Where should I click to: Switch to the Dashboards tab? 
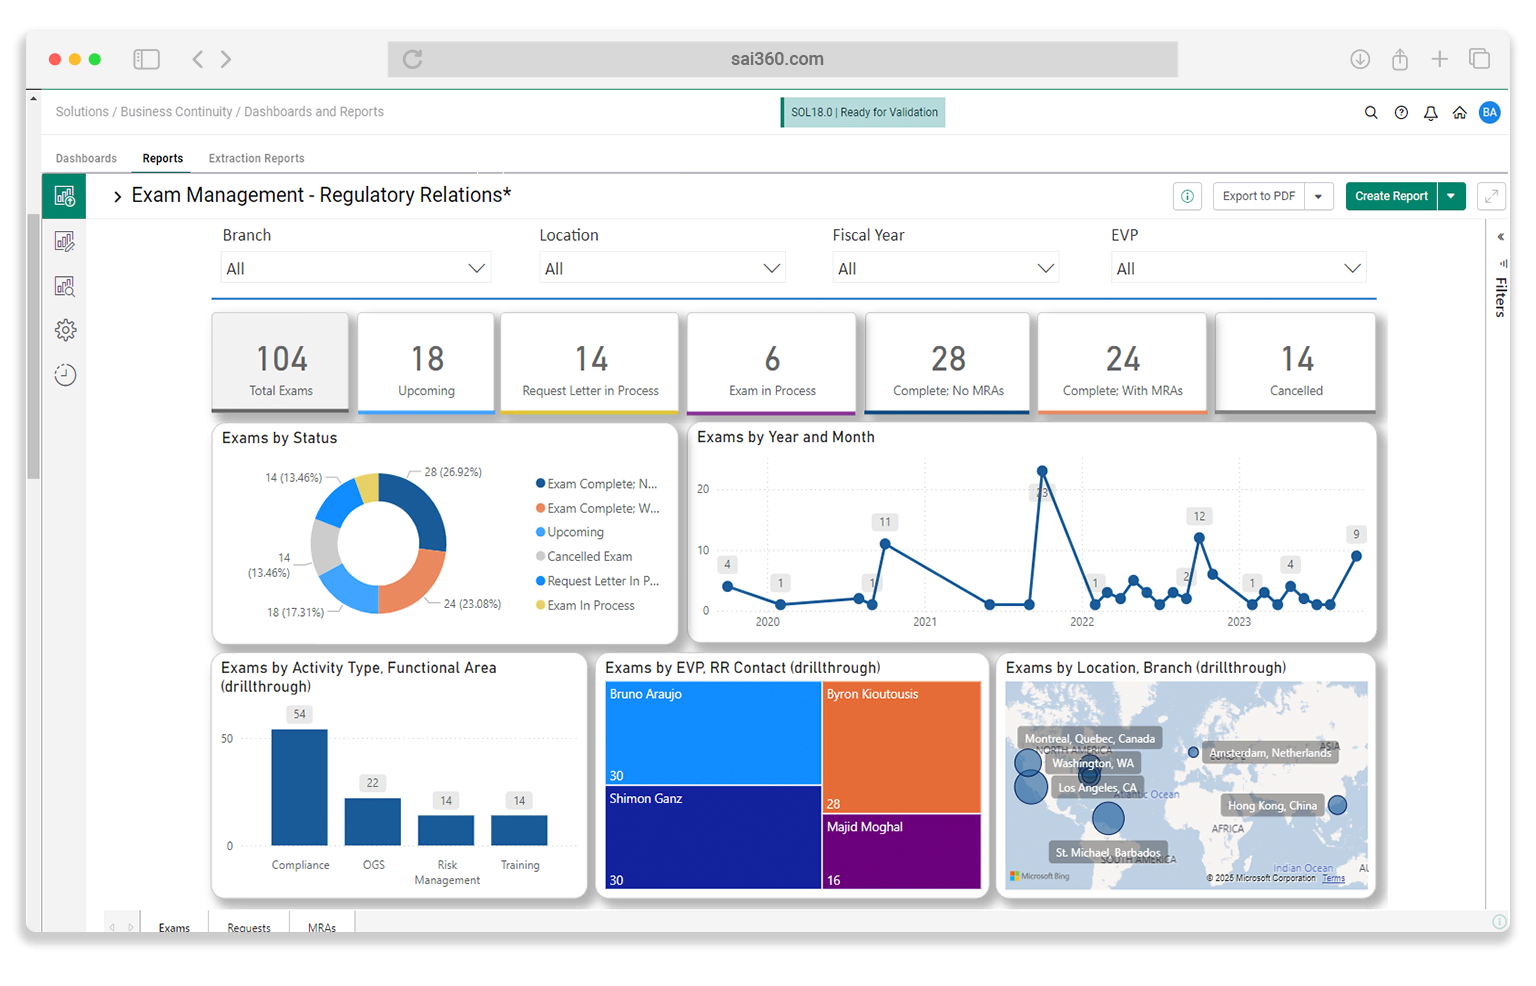(x=86, y=158)
